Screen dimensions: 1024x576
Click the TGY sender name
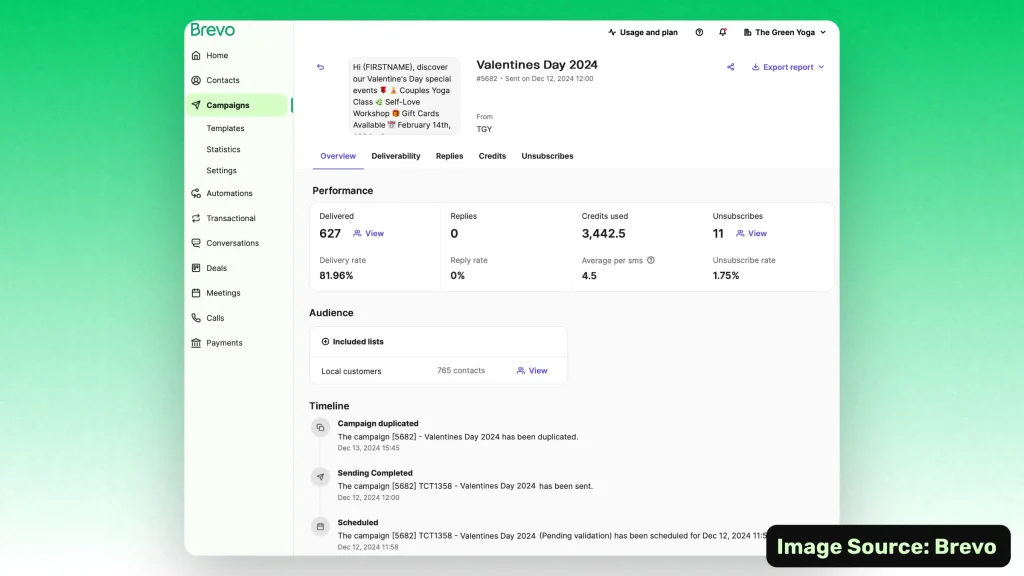[x=484, y=129]
